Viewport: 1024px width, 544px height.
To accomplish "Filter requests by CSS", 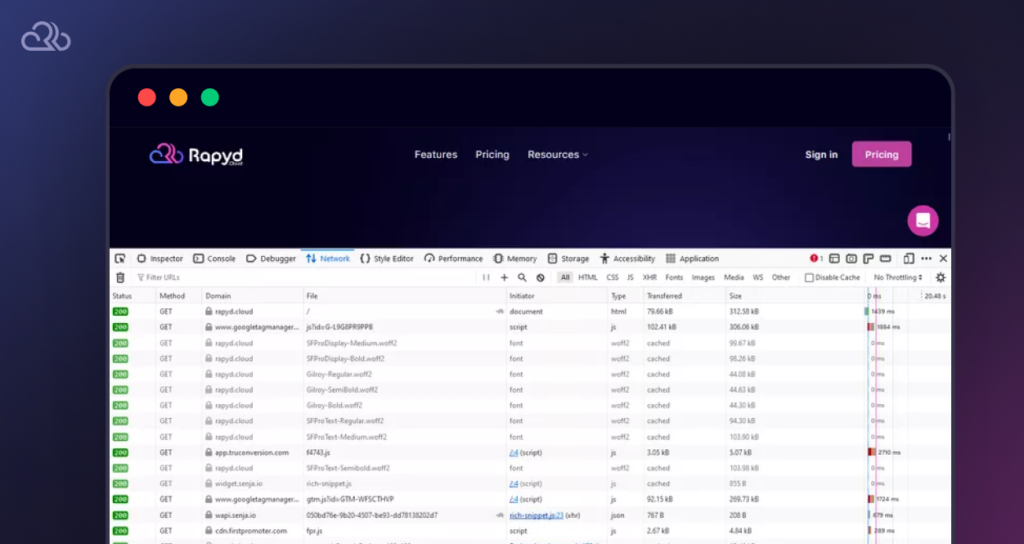I will pyautogui.click(x=613, y=278).
